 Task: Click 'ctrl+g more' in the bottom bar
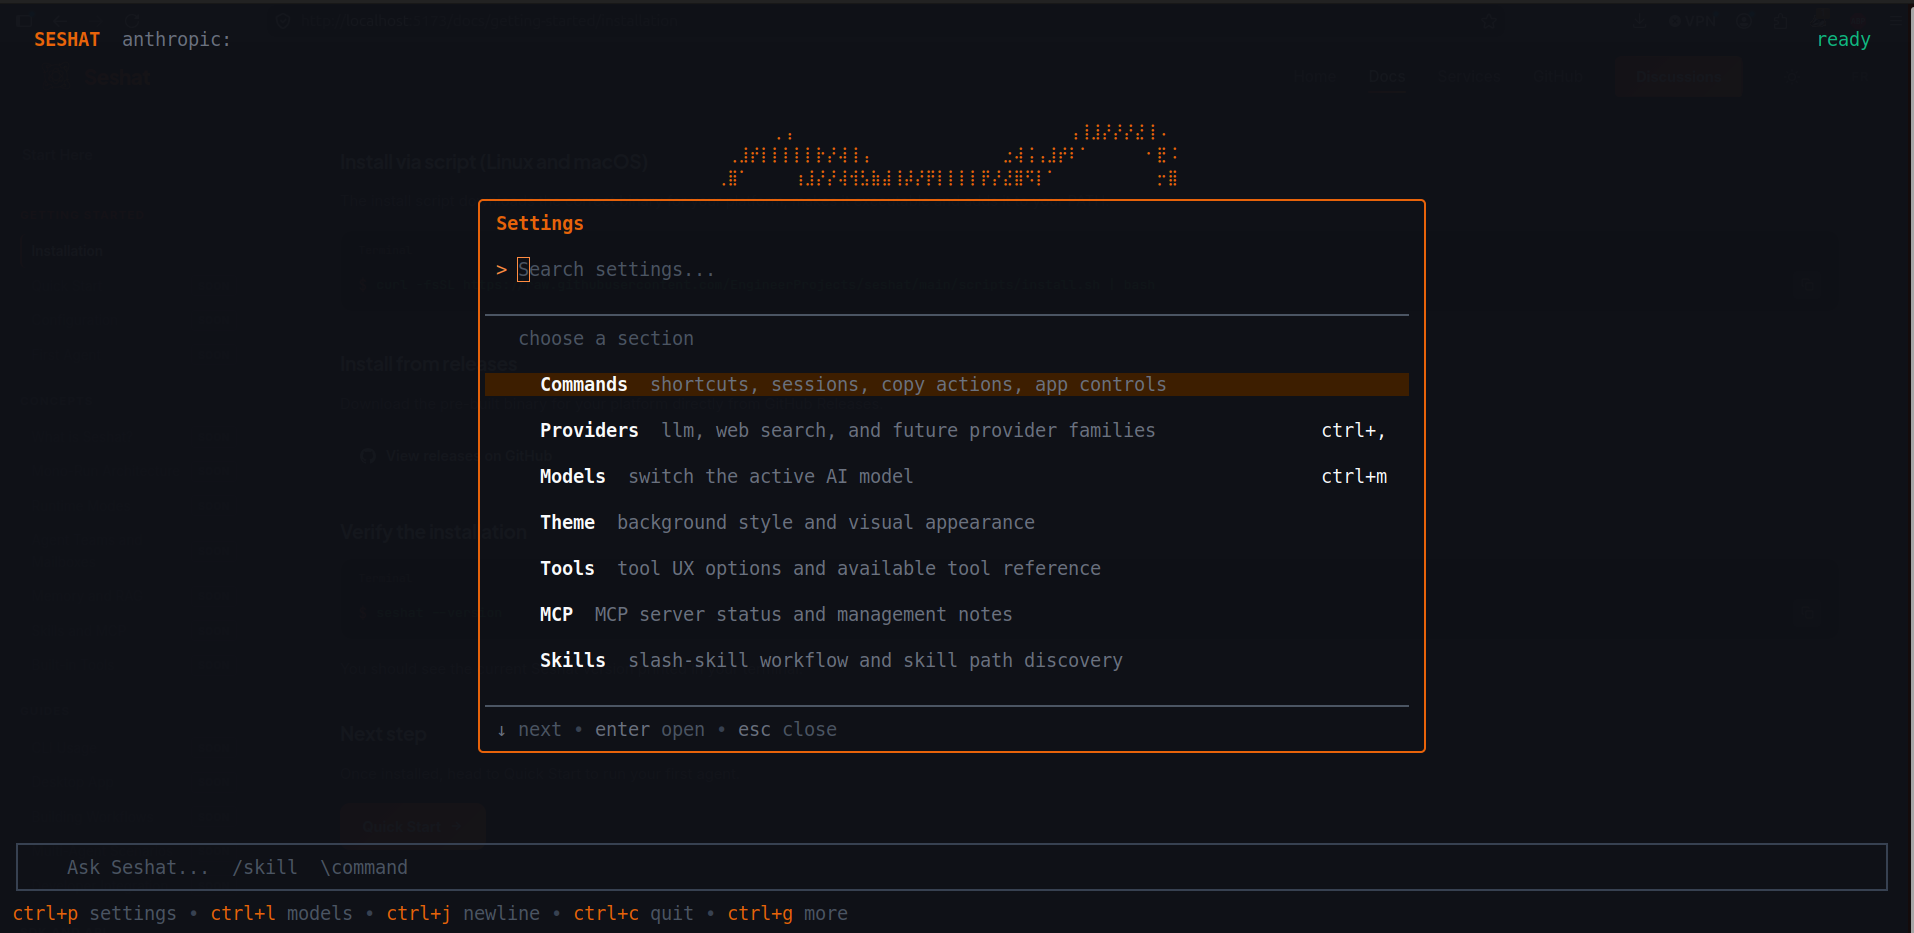(787, 914)
